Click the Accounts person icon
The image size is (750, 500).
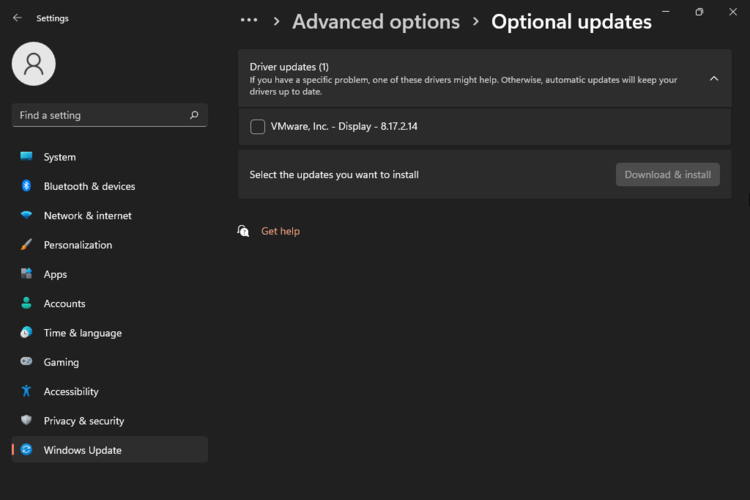click(x=26, y=303)
